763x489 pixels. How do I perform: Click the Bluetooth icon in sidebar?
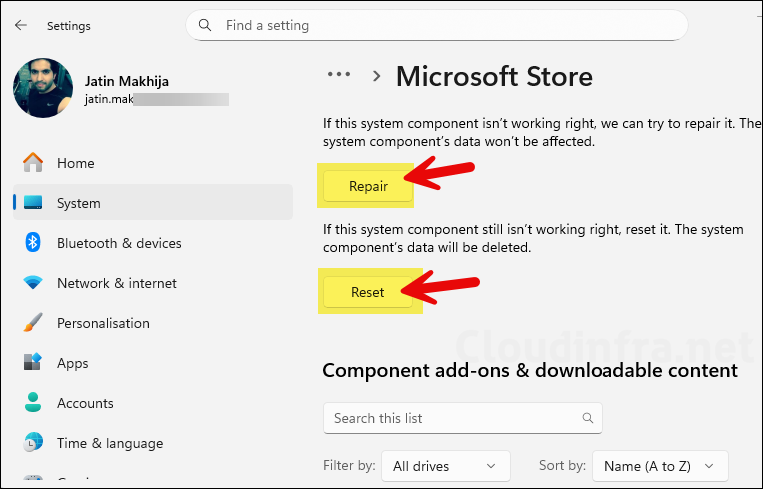coord(33,242)
